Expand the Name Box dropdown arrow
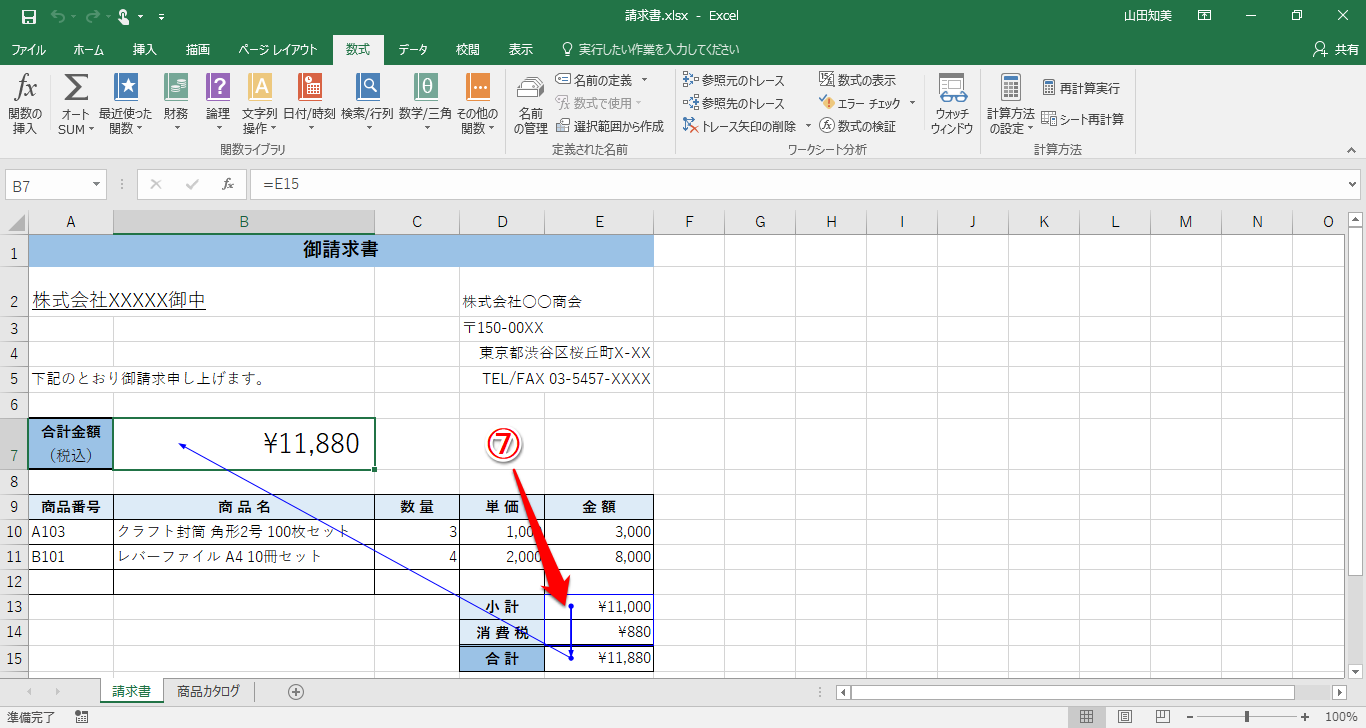 coord(97,185)
